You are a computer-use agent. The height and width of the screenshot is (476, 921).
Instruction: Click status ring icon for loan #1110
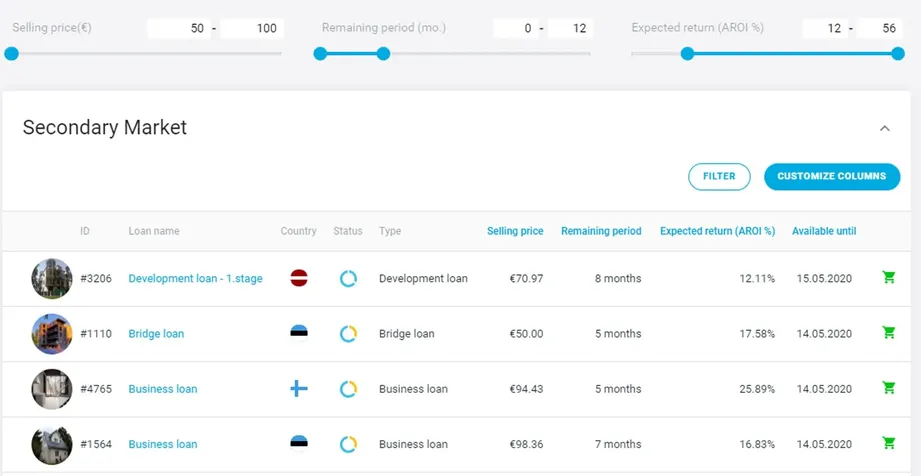(348, 334)
